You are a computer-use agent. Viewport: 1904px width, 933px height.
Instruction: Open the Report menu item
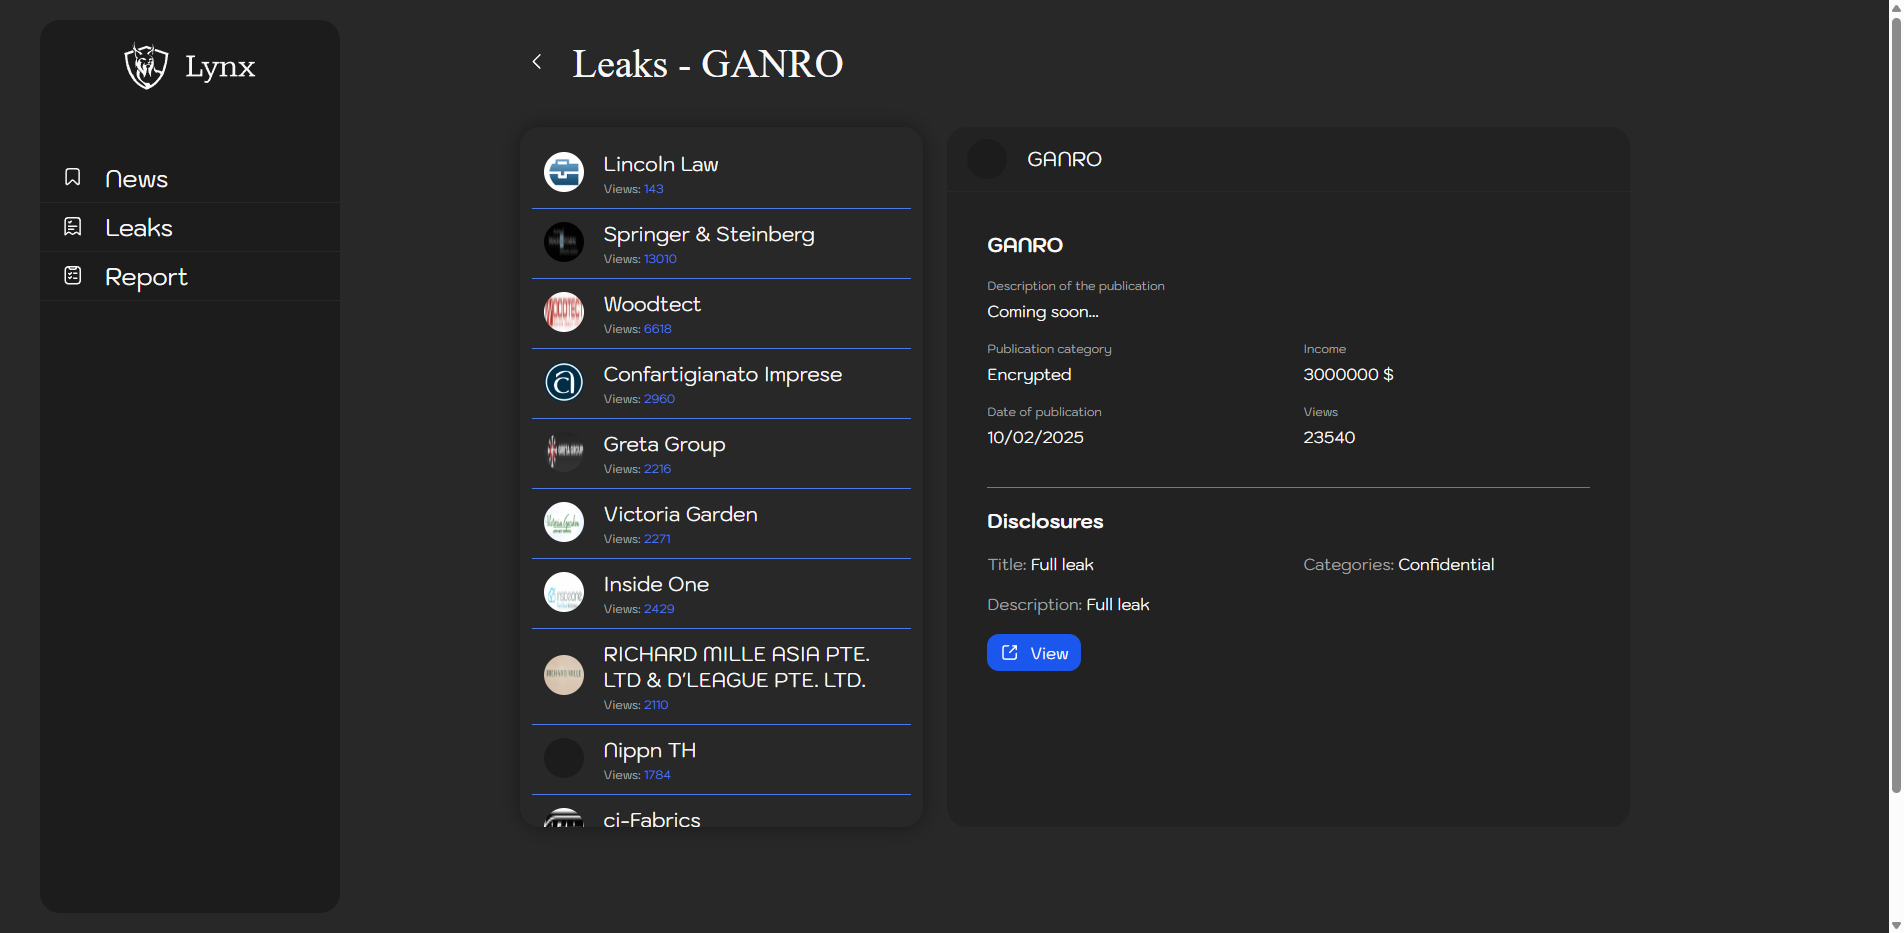146,277
